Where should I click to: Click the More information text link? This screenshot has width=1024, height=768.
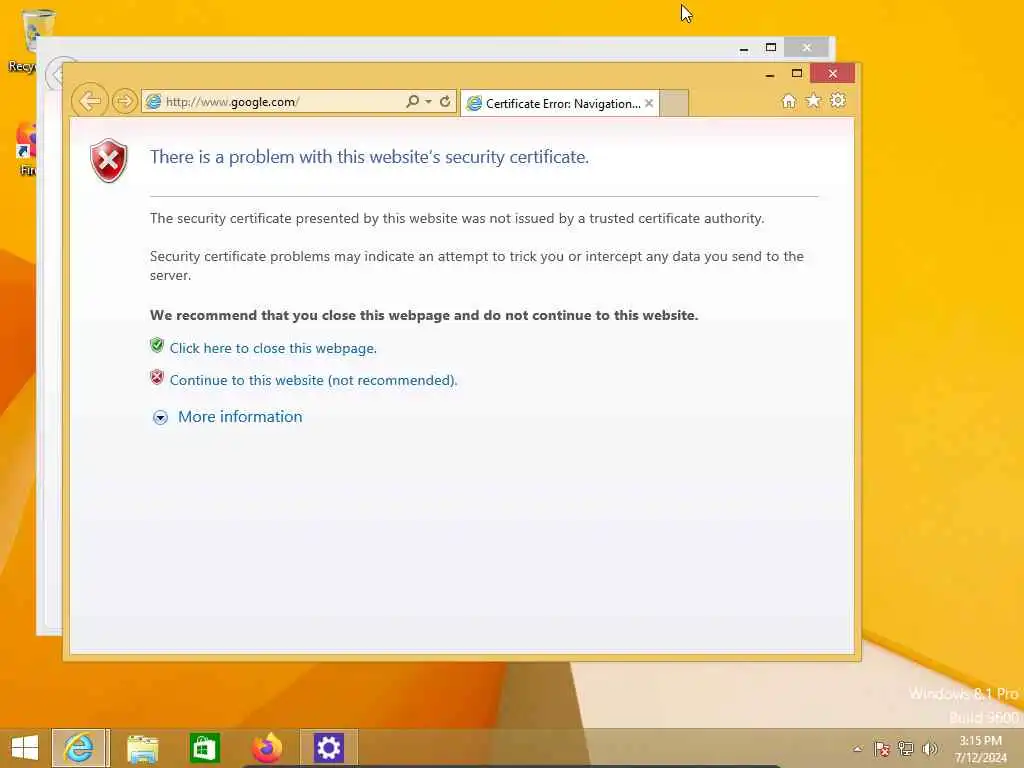240,417
